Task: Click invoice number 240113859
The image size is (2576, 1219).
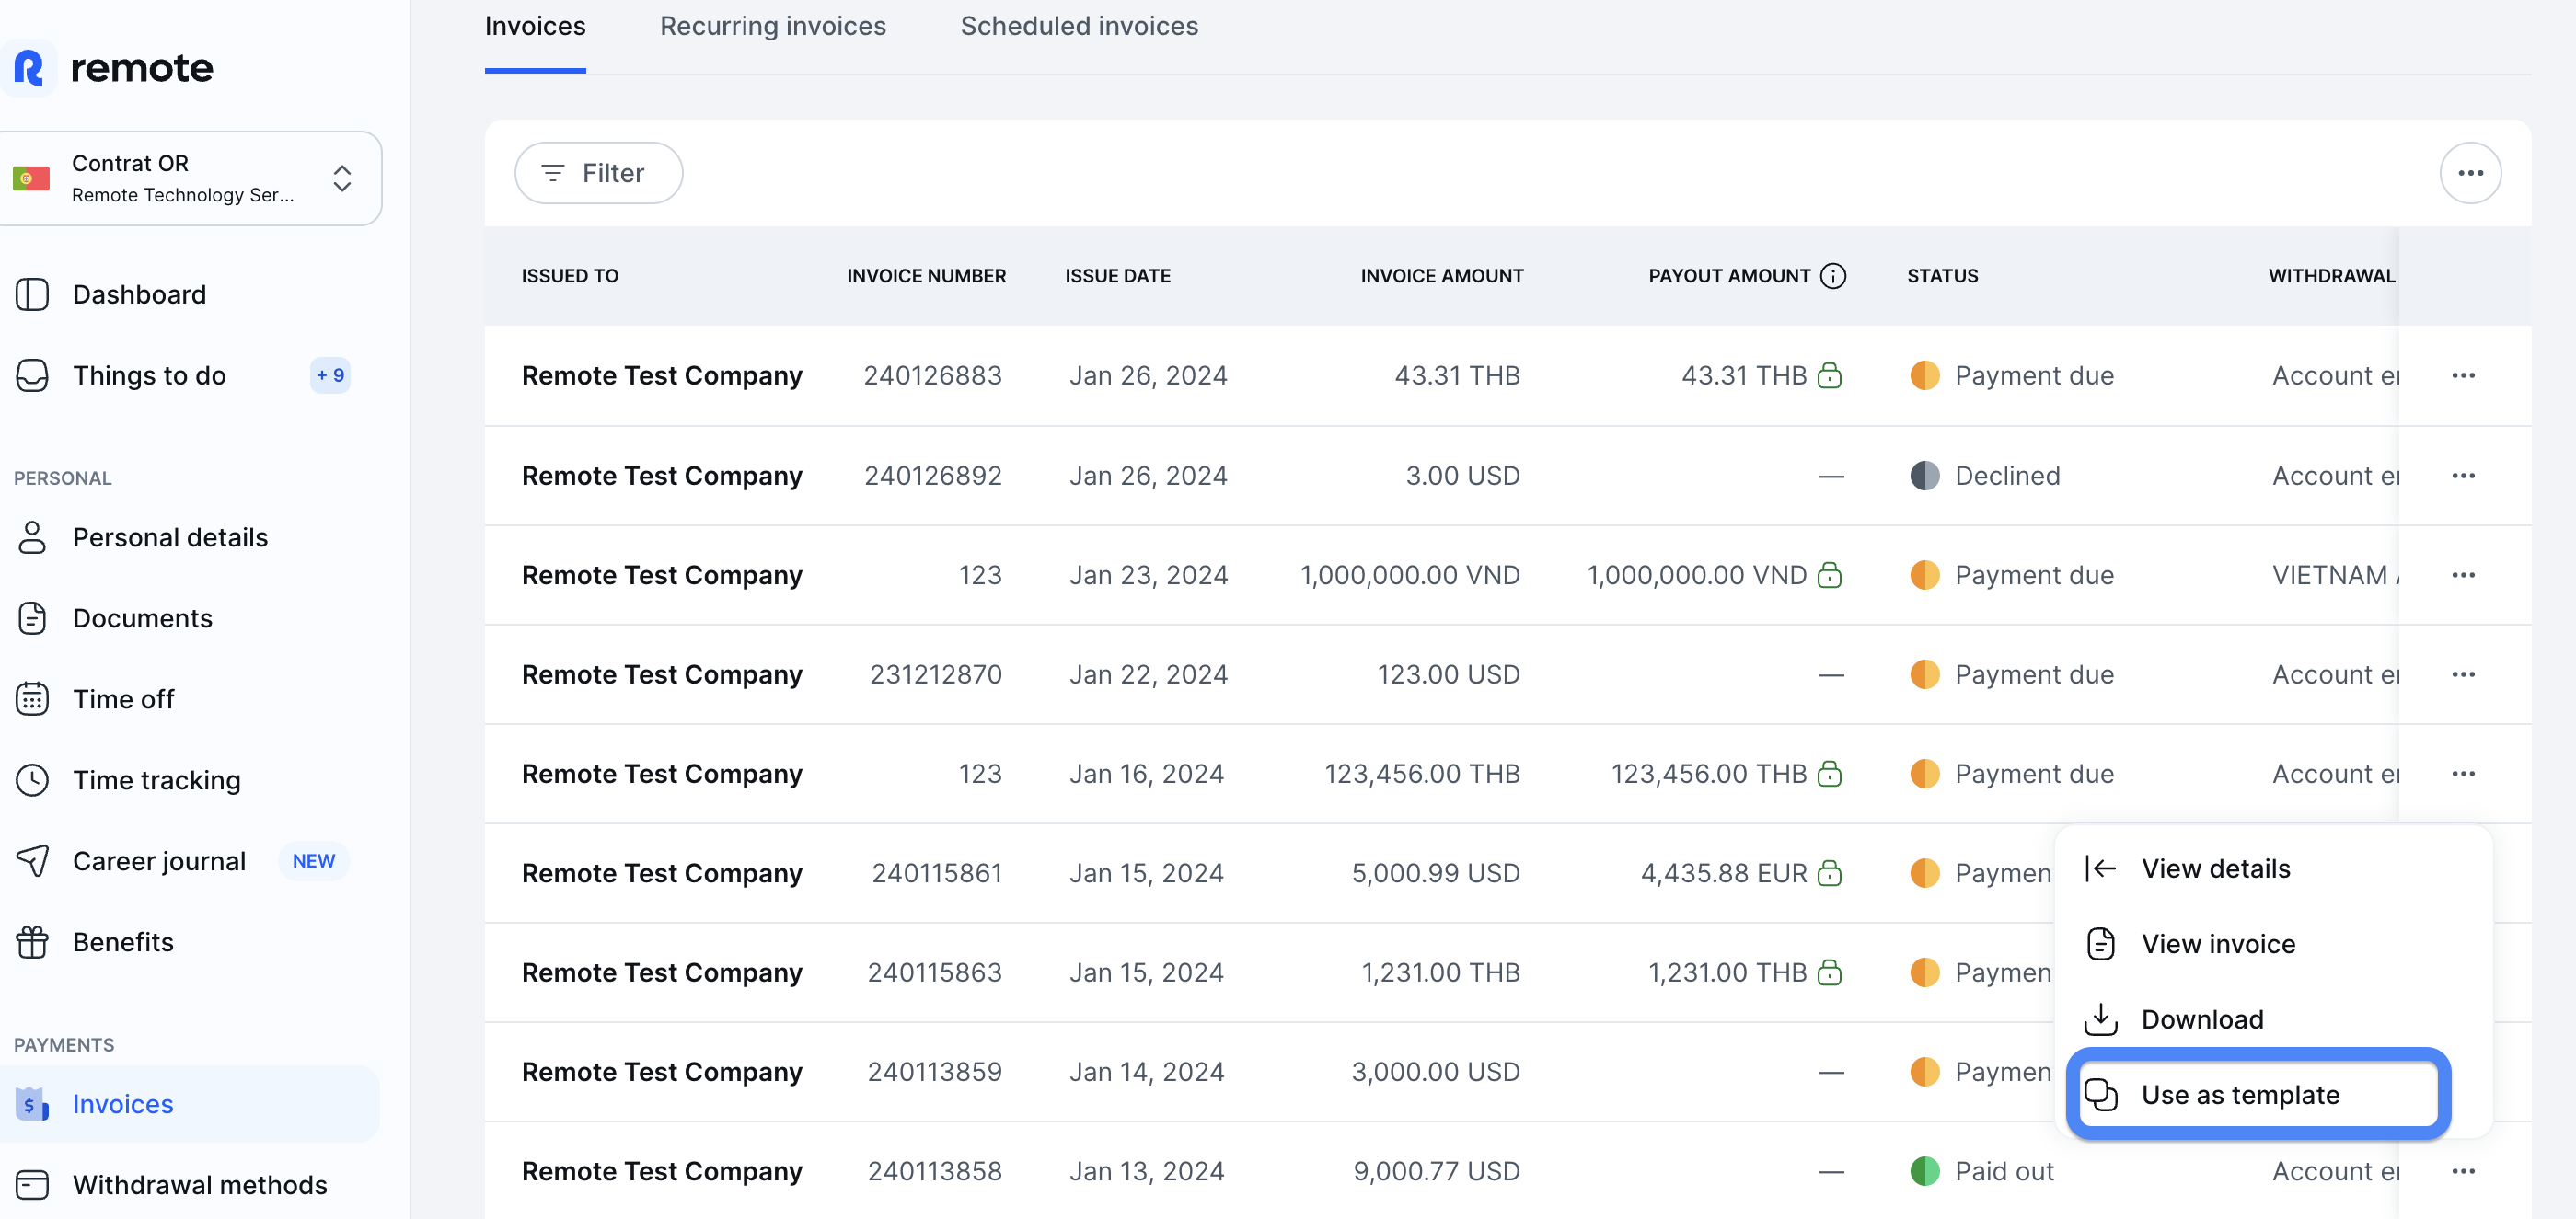Action: (934, 1072)
